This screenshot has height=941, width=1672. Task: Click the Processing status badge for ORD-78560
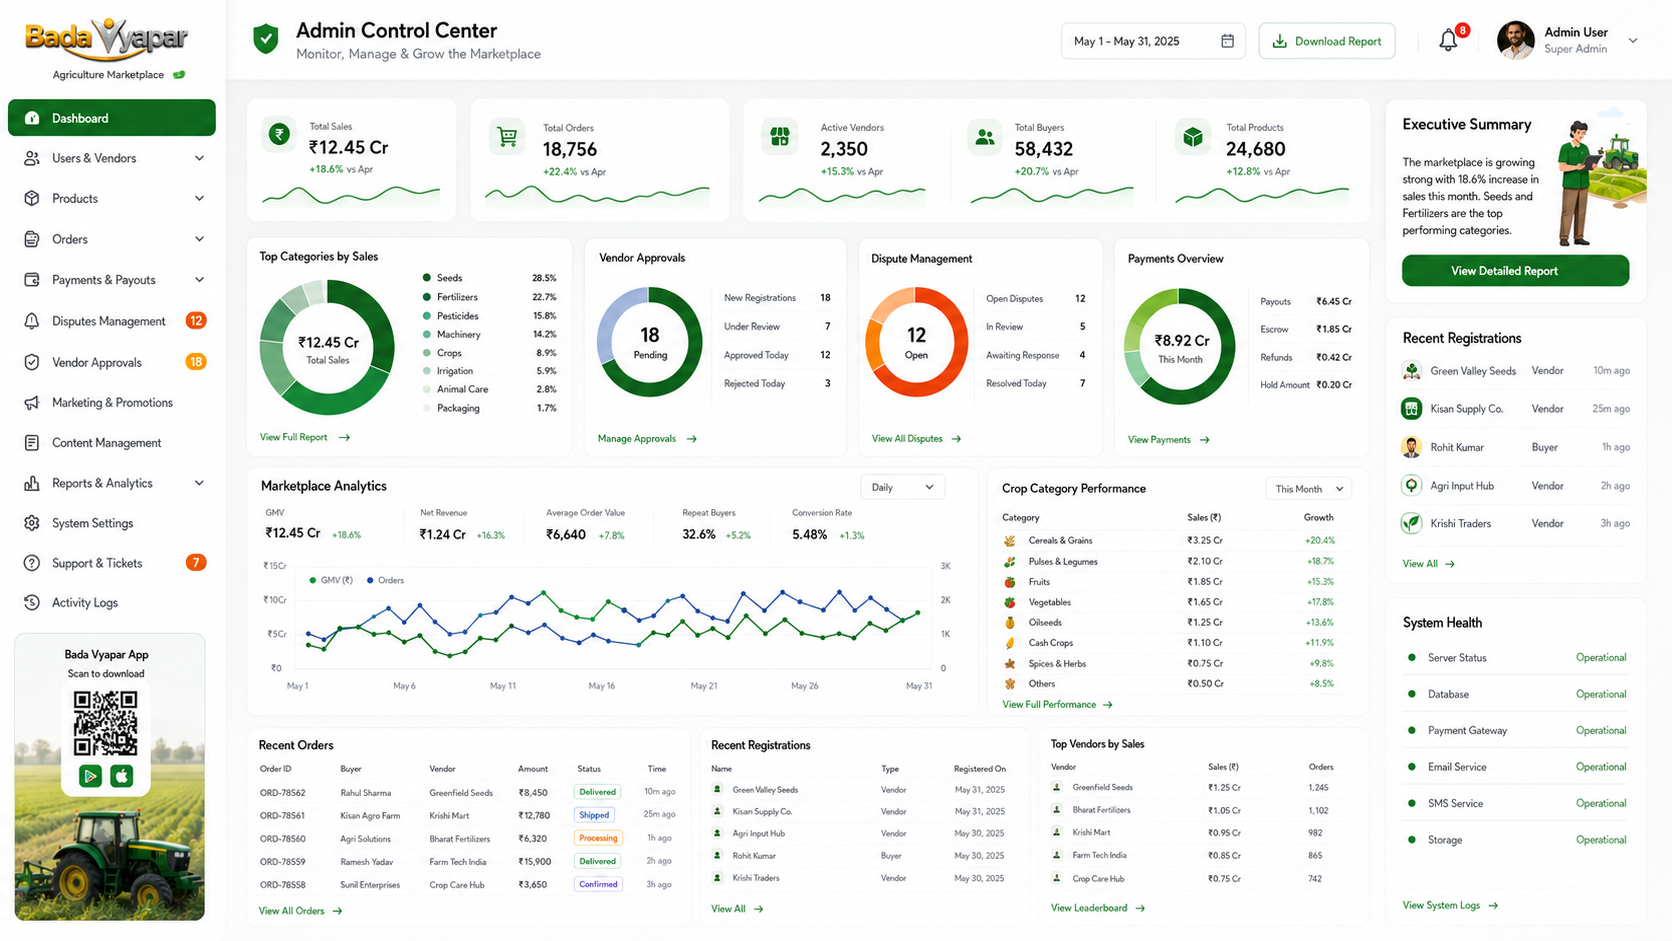coord(598,838)
